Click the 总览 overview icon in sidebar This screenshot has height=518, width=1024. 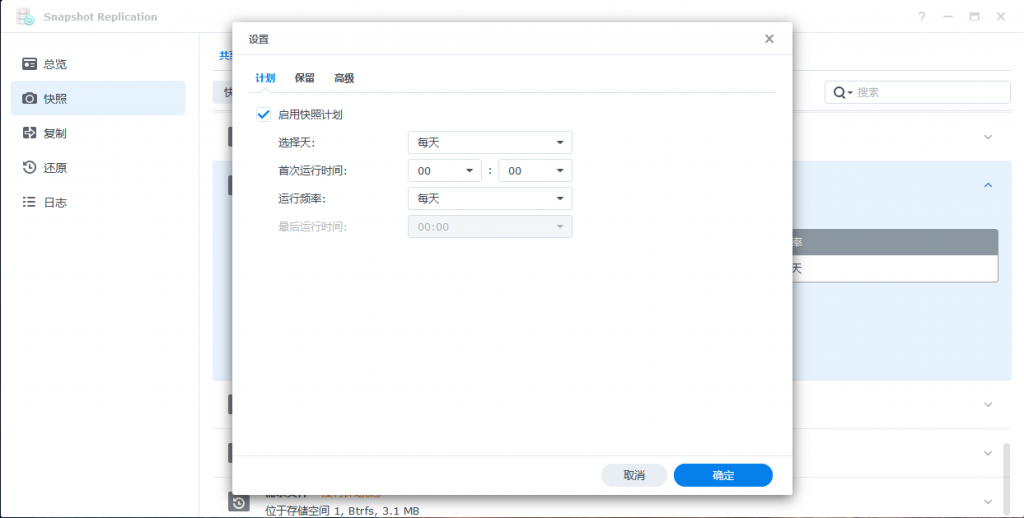pos(30,64)
